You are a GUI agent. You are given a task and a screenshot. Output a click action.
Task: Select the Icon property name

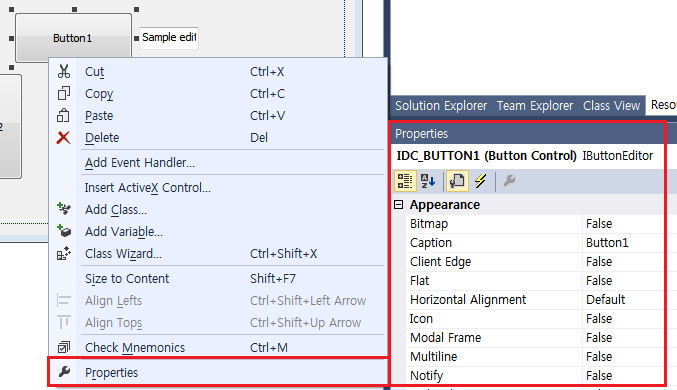pos(494,318)
